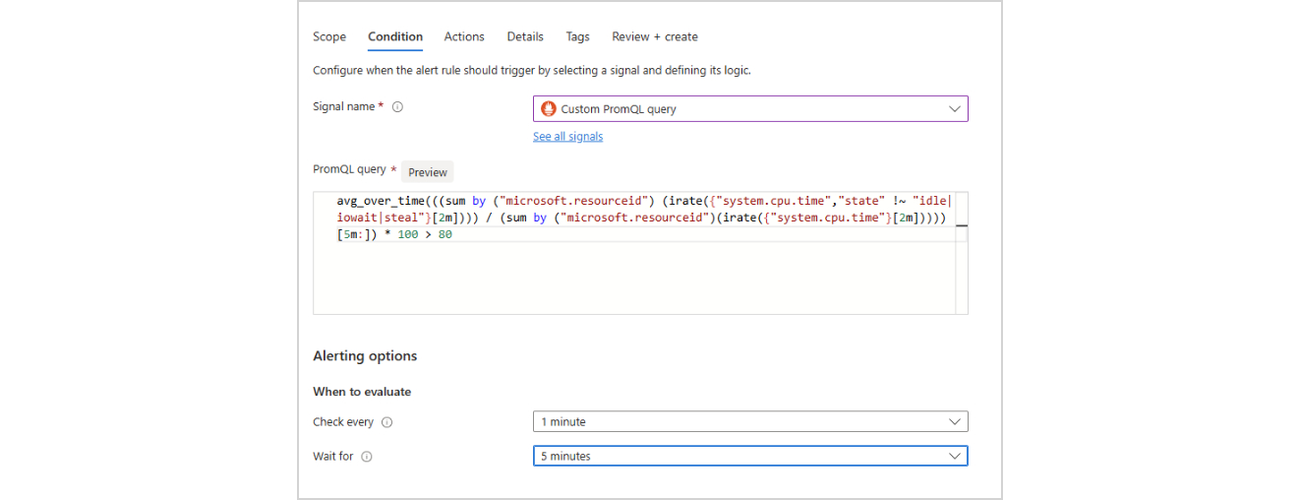
Task: Switch to the Scope tab
Action: (329, 37)
